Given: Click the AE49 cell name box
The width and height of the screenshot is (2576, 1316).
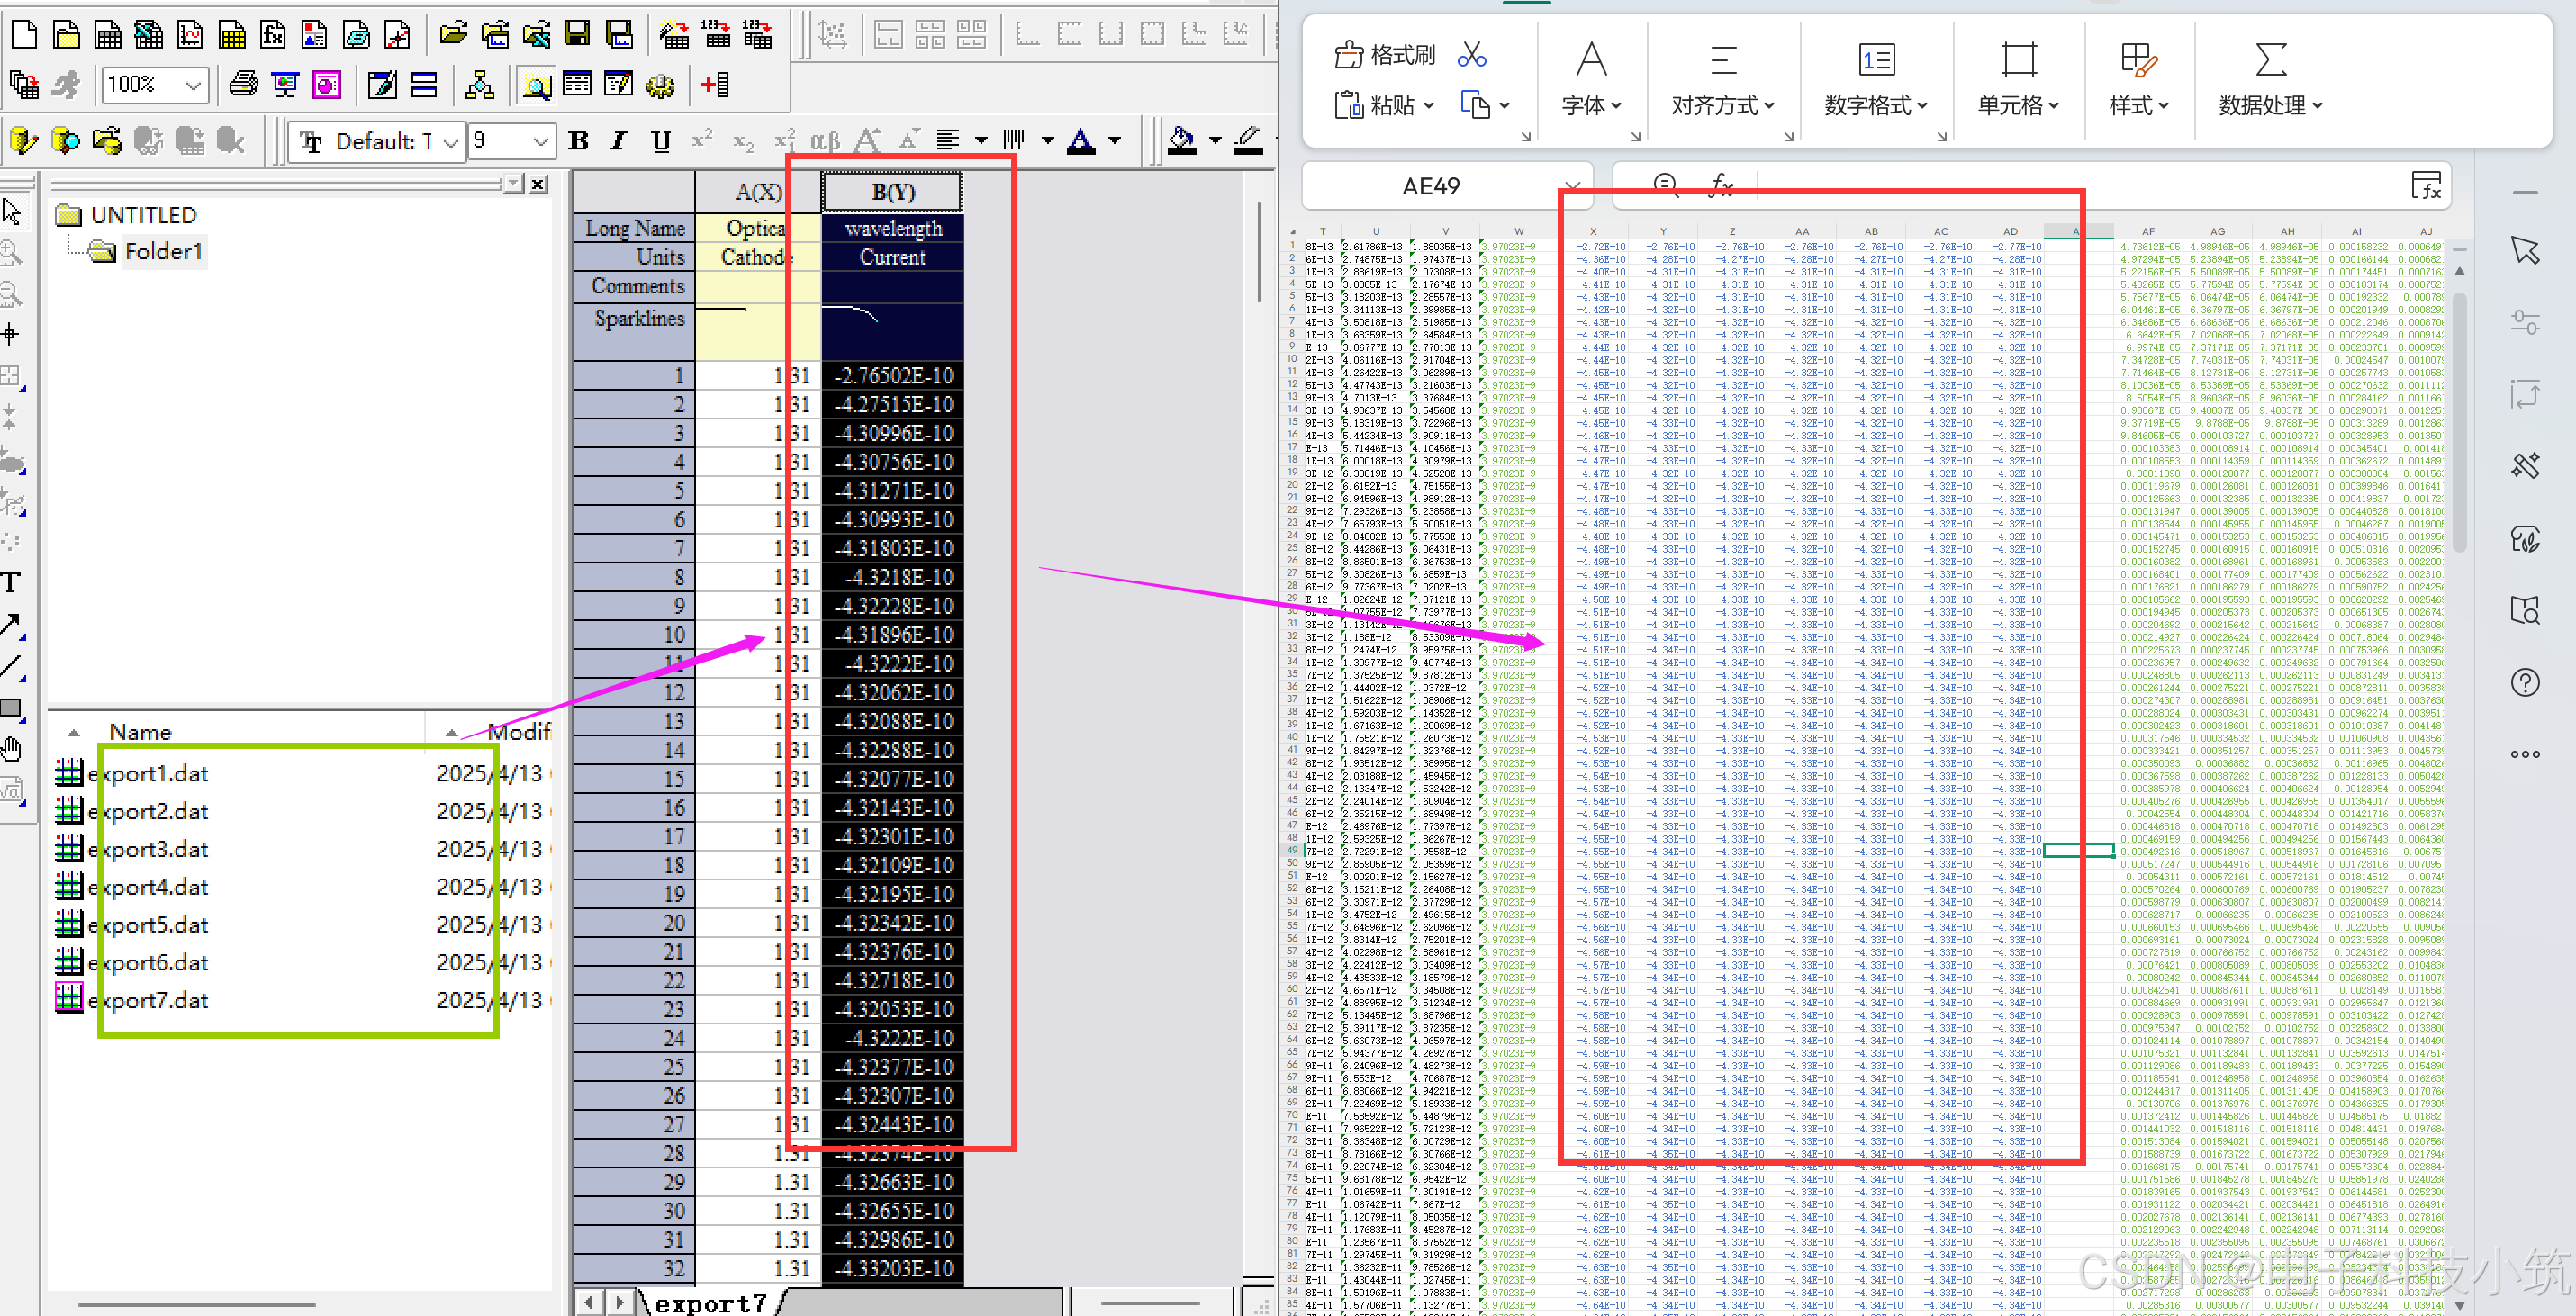Looking at the screenshot, I should (x=1431, y=186).
